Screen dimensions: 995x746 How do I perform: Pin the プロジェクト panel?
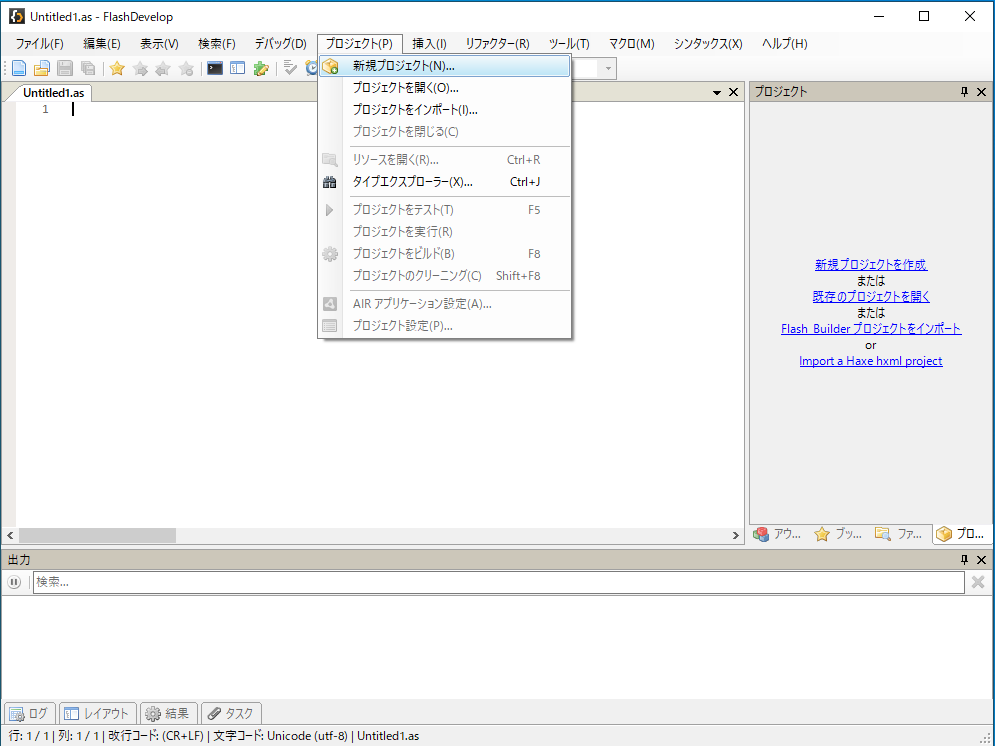[965, 92]
